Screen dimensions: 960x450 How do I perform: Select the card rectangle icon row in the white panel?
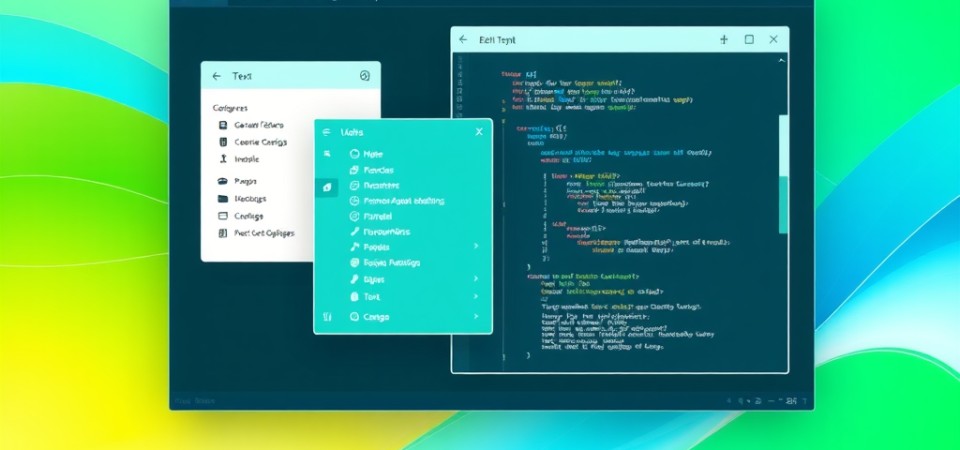coord(241,216)
